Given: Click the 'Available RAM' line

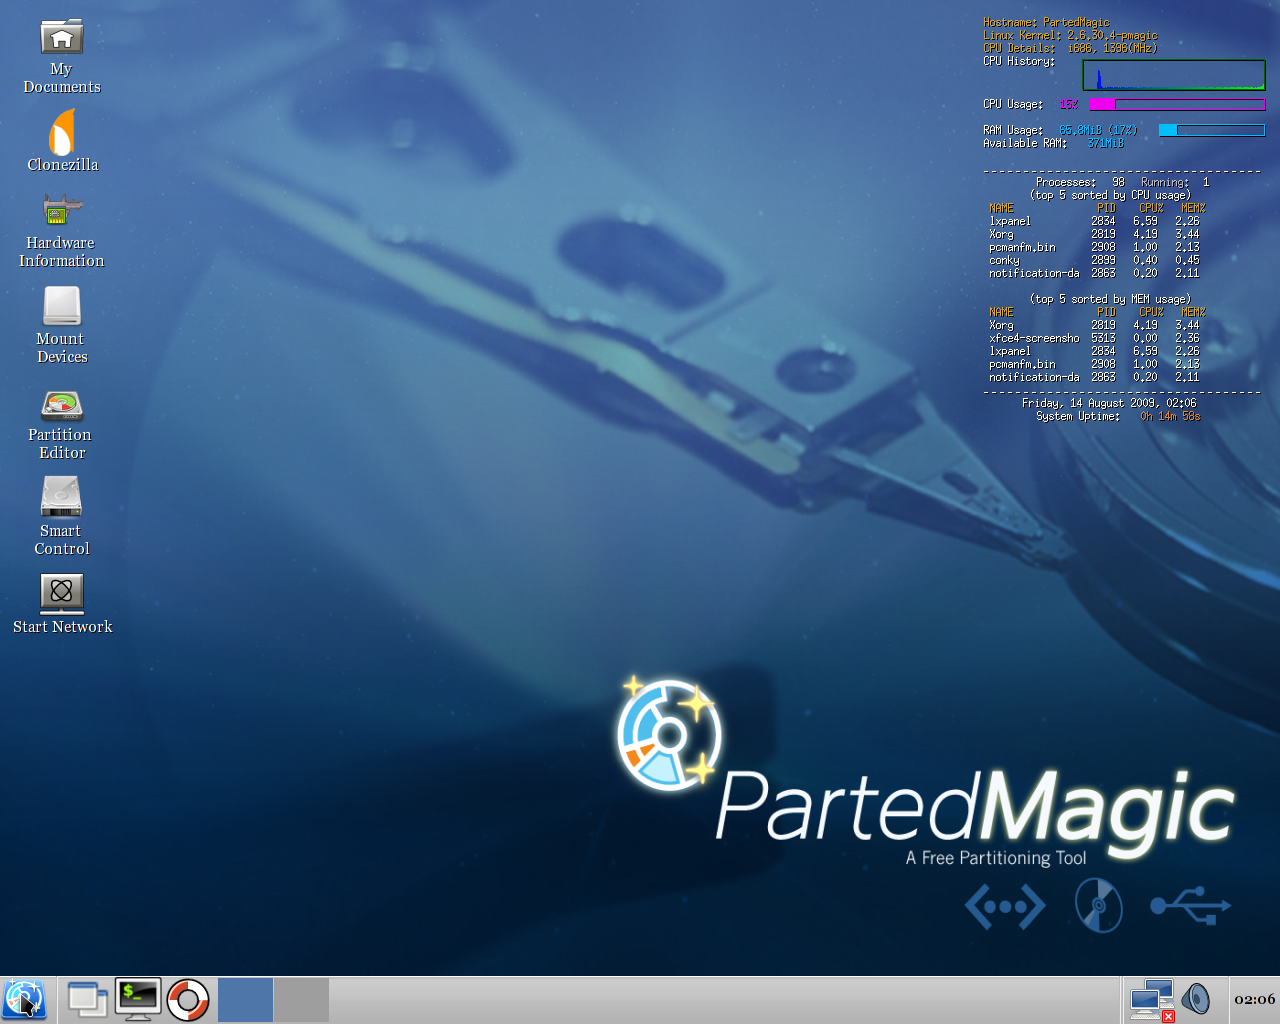Looking at the screenshot, I should click(x=1053, y=143).
